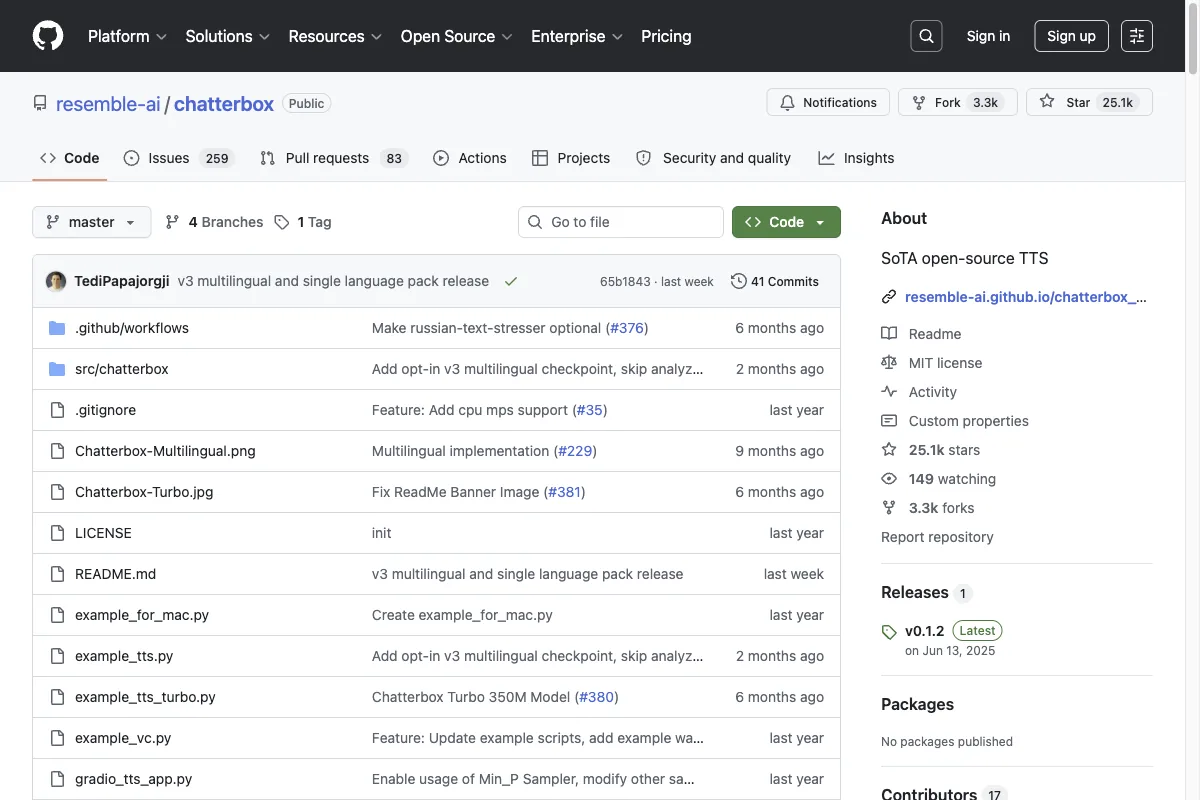Click the GitHub logo home icon
The width and height of the screenshot is (1200, 800).
coord(48,36)
